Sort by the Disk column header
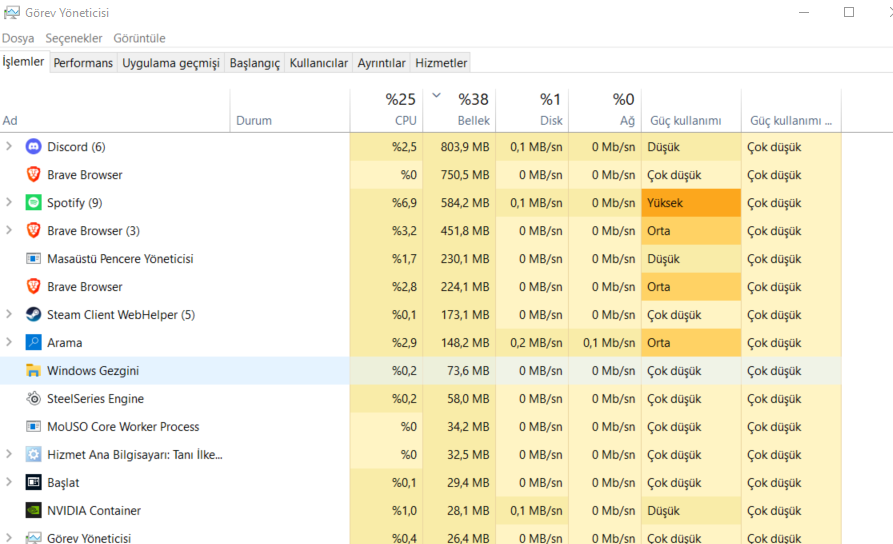Screen dimensions: 893x544 point(532,111)
